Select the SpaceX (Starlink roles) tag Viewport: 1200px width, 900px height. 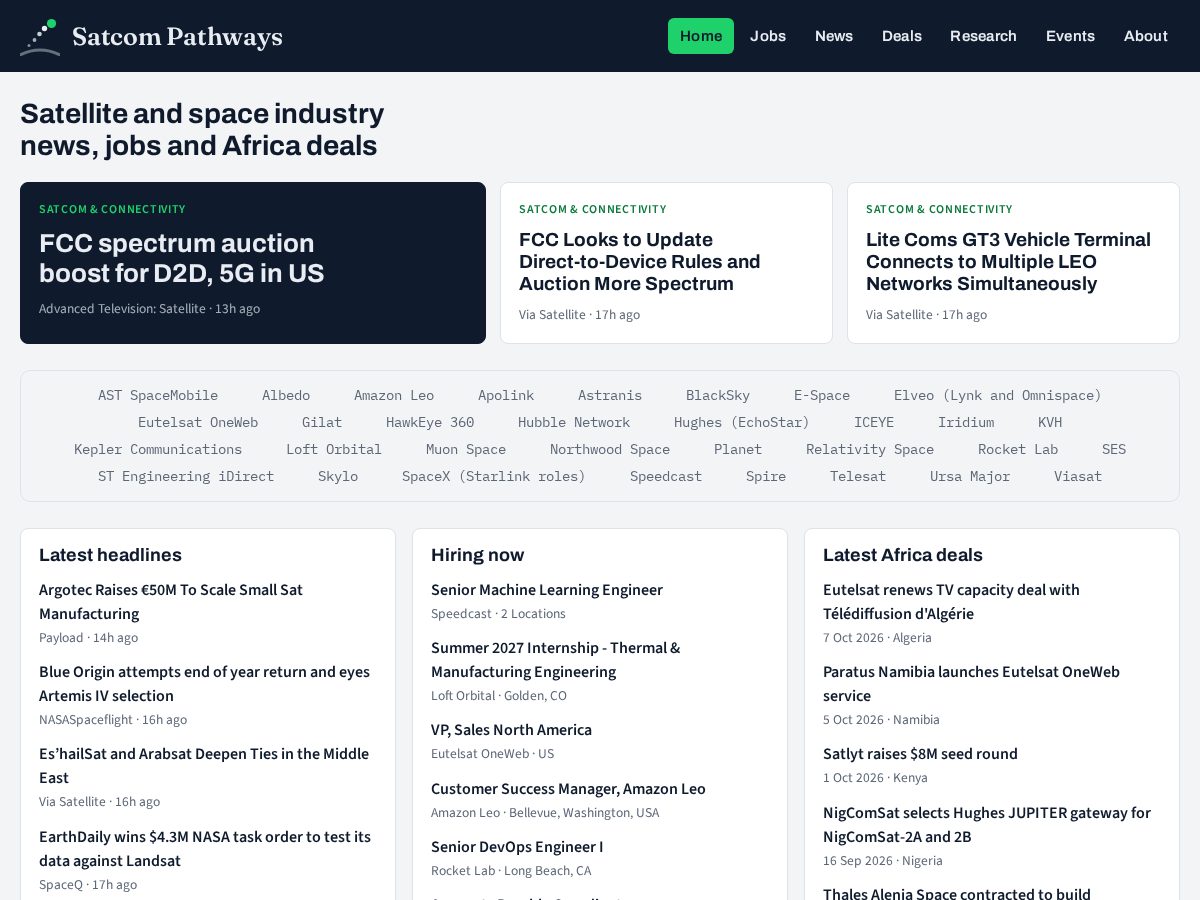(494, 476)
